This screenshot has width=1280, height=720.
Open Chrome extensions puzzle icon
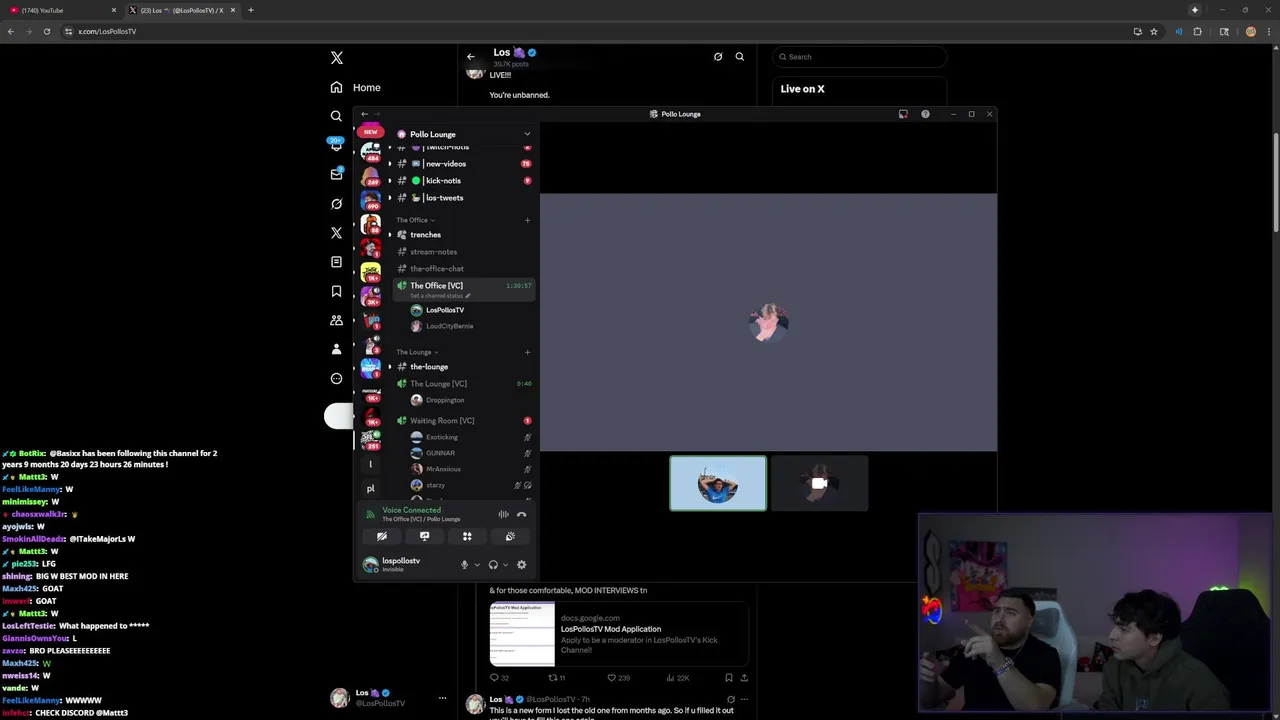tap(1197, 31)
